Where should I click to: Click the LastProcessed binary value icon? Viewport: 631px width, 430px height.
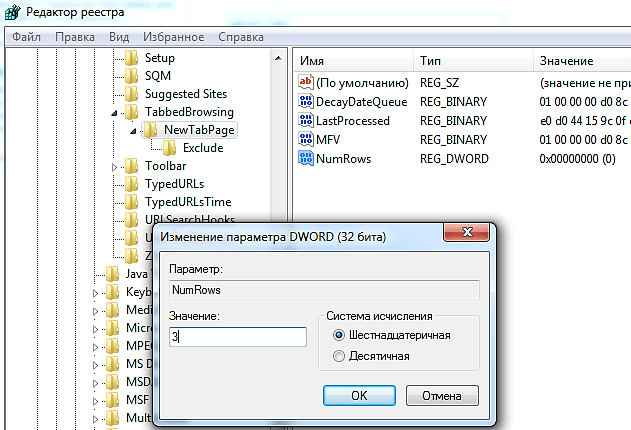[306, 121]
